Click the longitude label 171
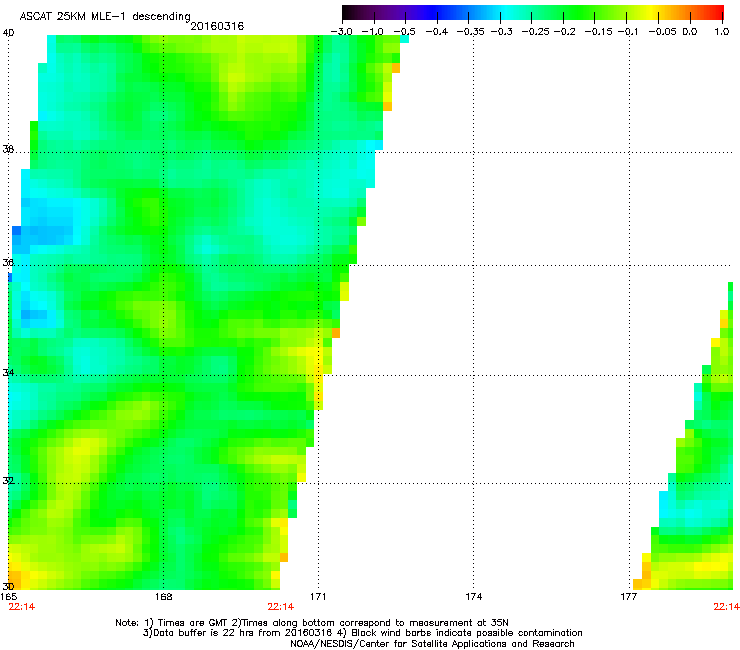 (318, 597)
